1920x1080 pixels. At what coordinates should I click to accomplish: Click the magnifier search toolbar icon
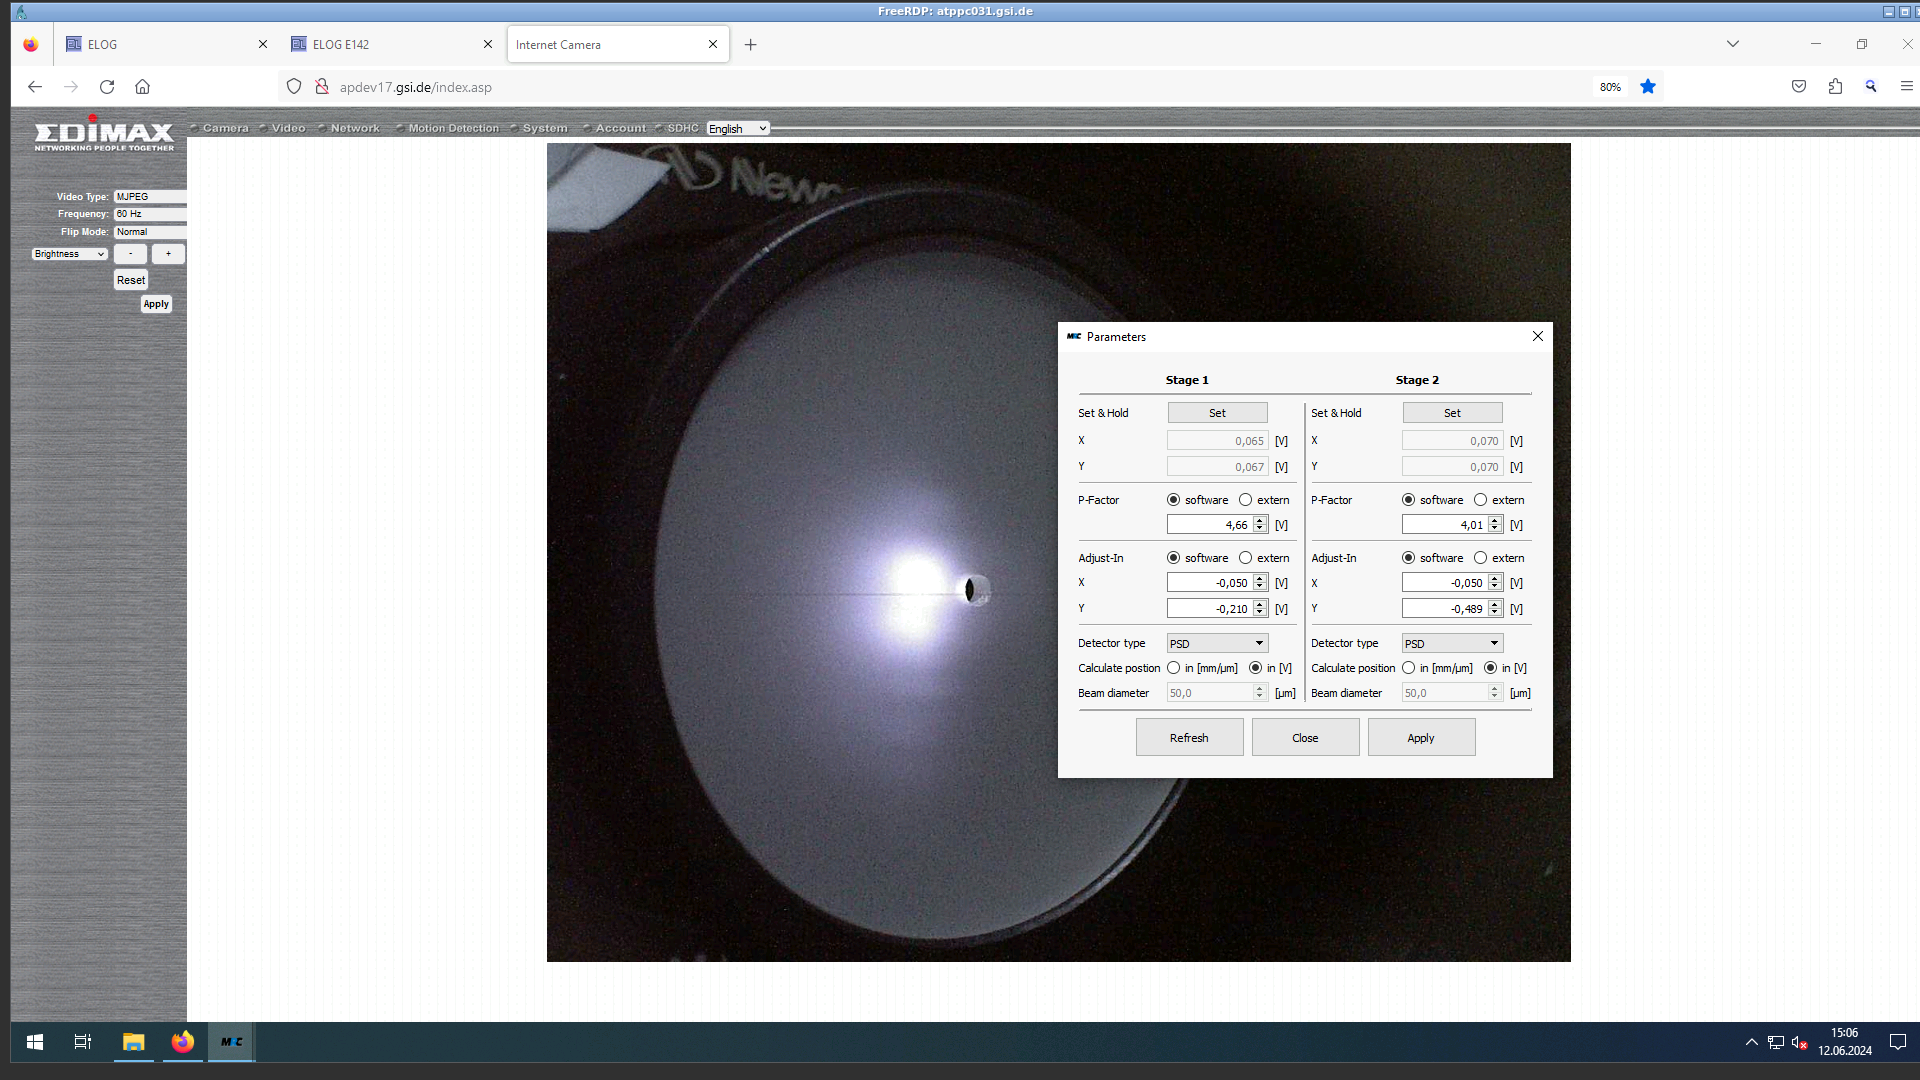1871,87
